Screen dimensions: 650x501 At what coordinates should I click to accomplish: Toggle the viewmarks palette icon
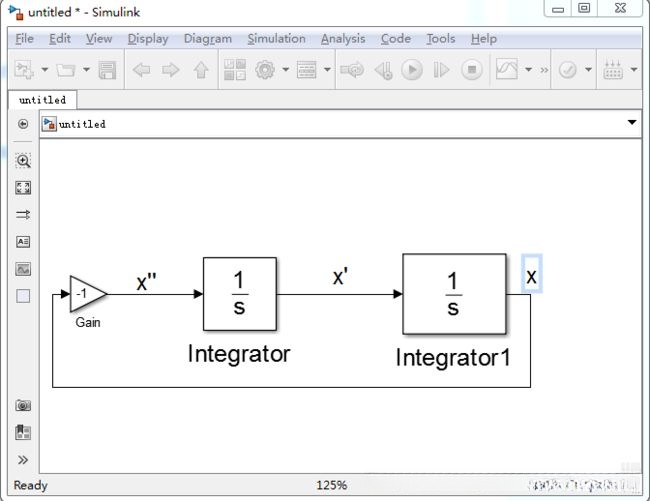[23, 432]
